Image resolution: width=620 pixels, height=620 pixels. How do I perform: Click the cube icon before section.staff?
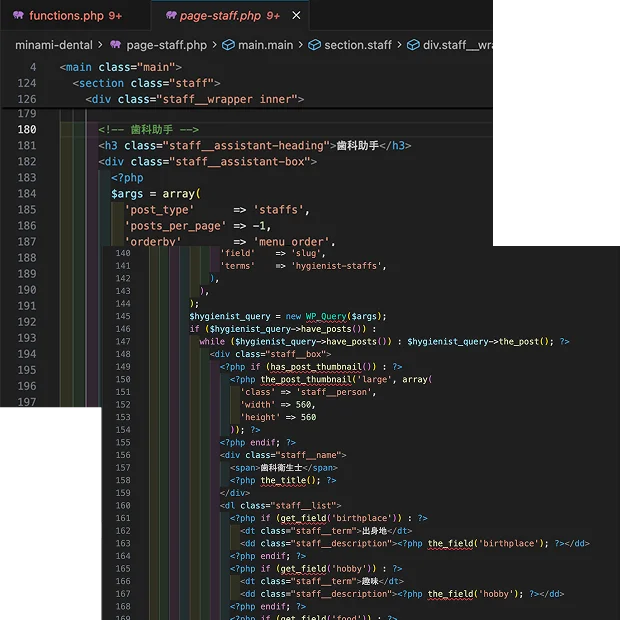[x=314, y=45]
